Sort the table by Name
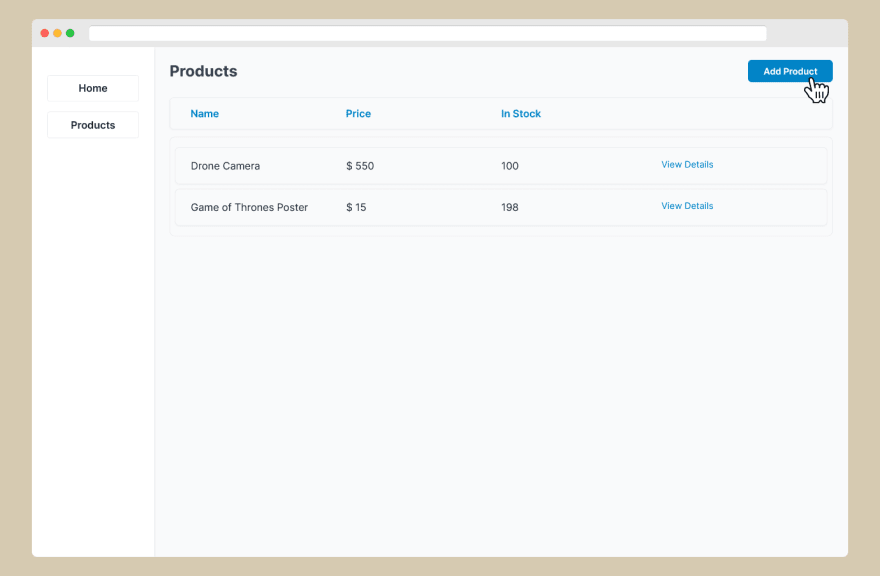The height and width of the screenshot is (576, 880). (x=204, y=113)
